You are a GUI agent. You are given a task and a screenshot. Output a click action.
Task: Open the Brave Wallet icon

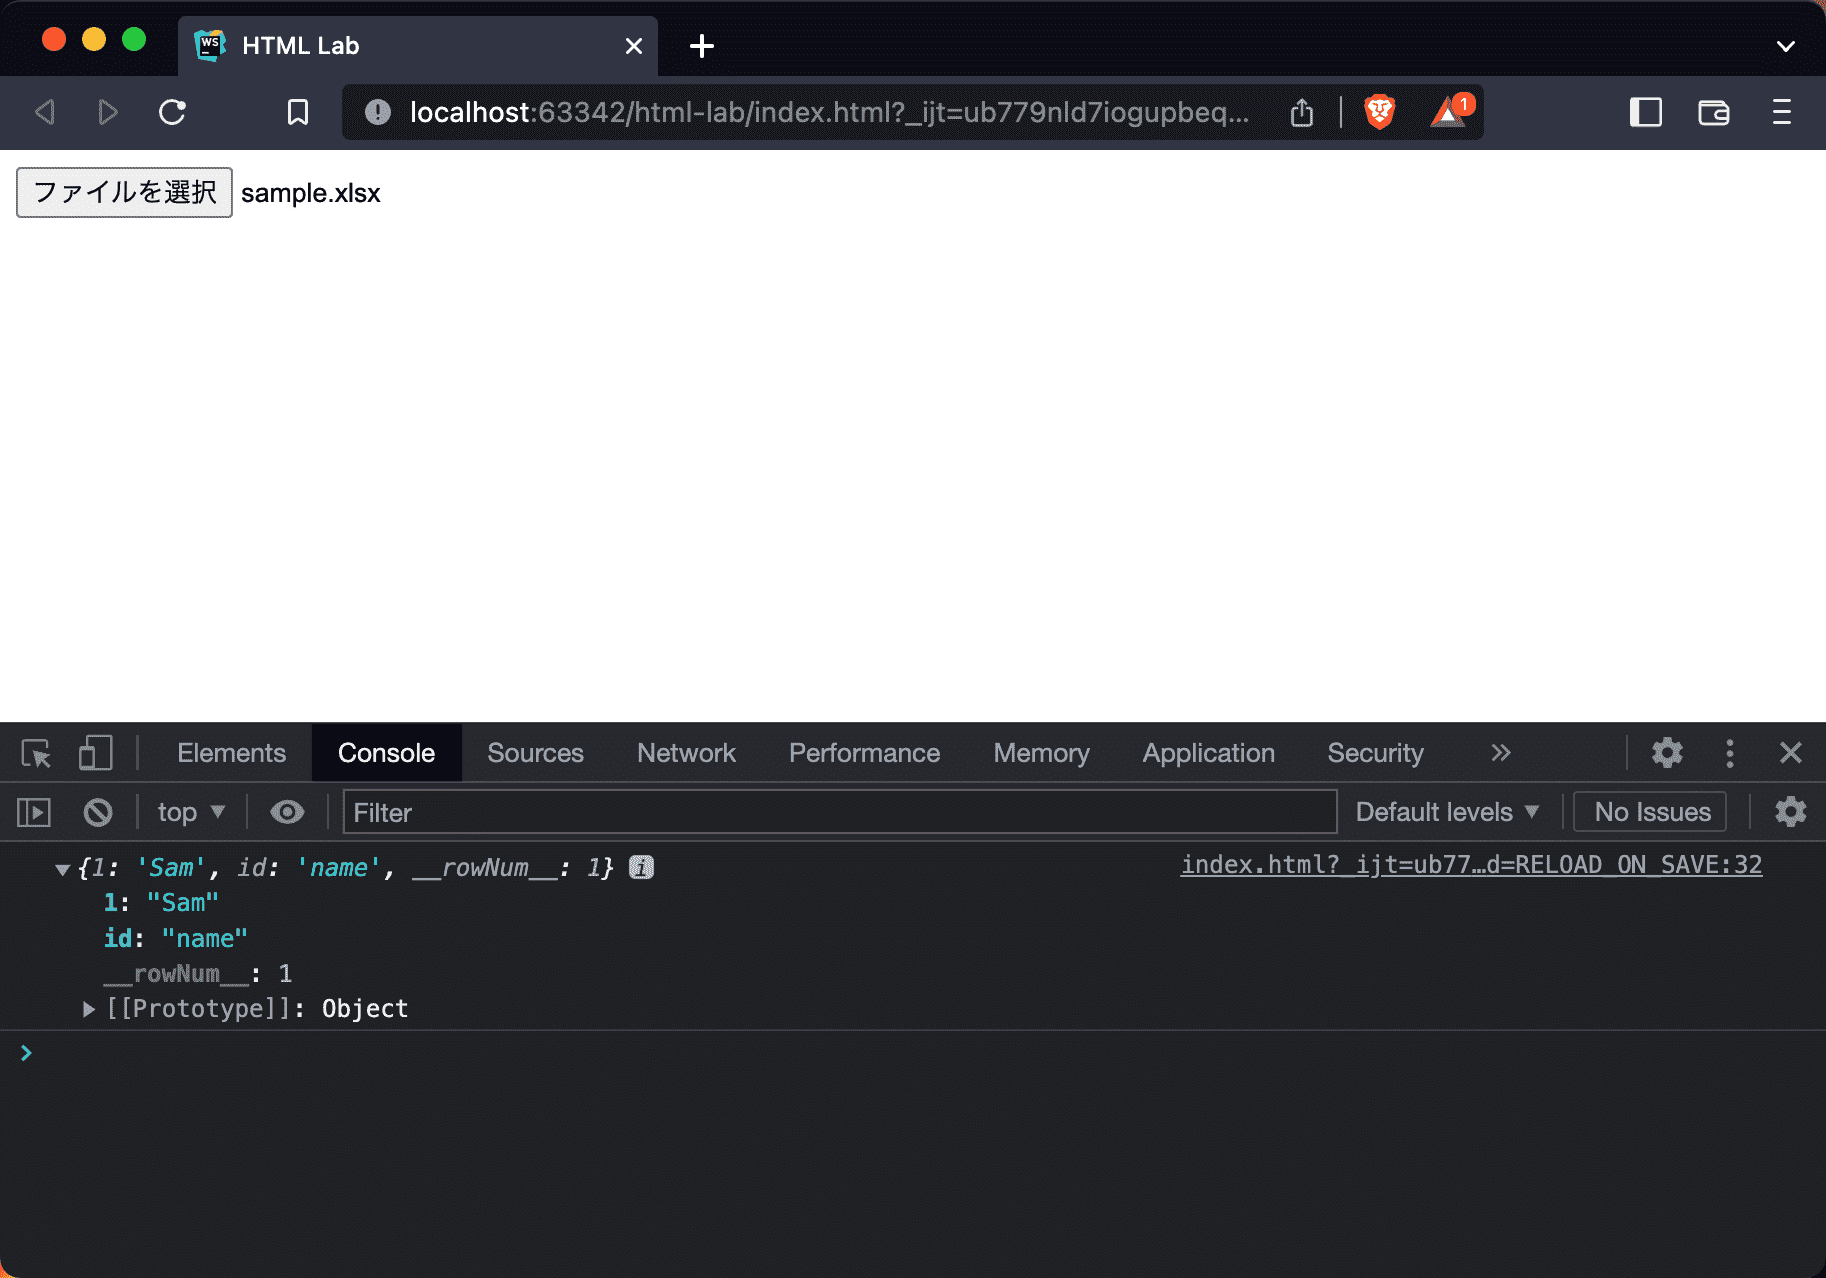[1713, 112]
